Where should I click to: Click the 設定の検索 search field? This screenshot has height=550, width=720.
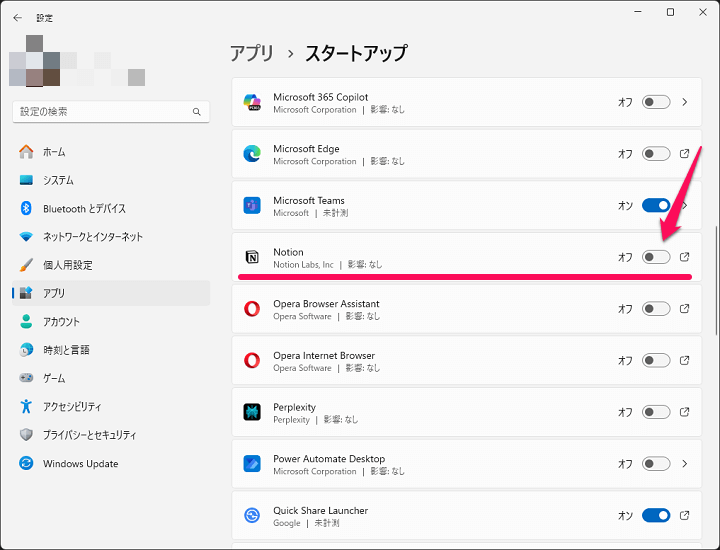[x=111, y=112]
